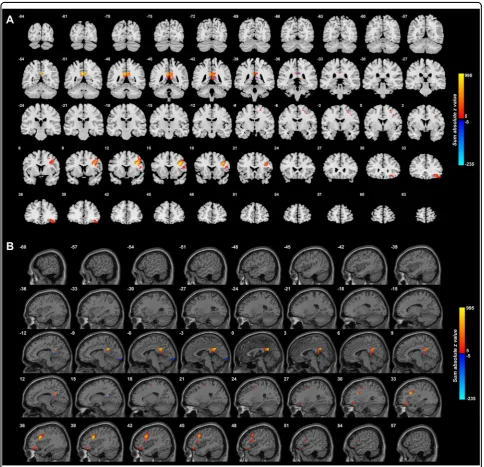
Task: Select panel A coronal slice labeled -84
Action: tap(40, 36)
